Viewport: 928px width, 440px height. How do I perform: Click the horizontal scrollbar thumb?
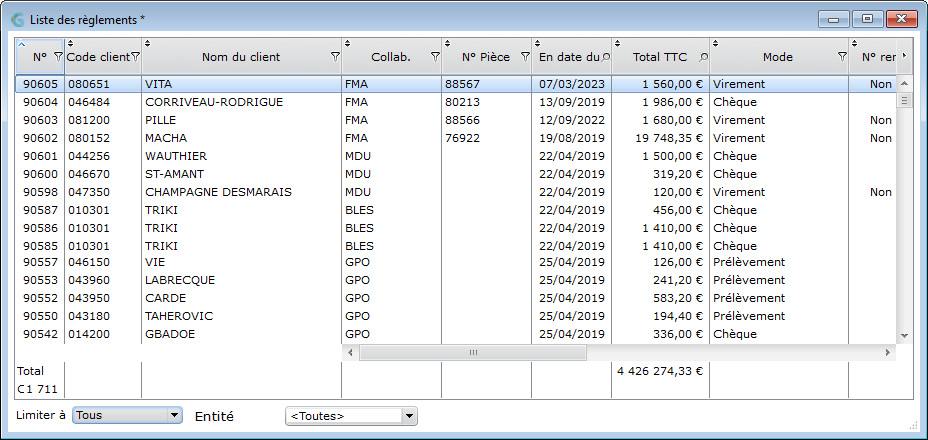tap(473, 352)
